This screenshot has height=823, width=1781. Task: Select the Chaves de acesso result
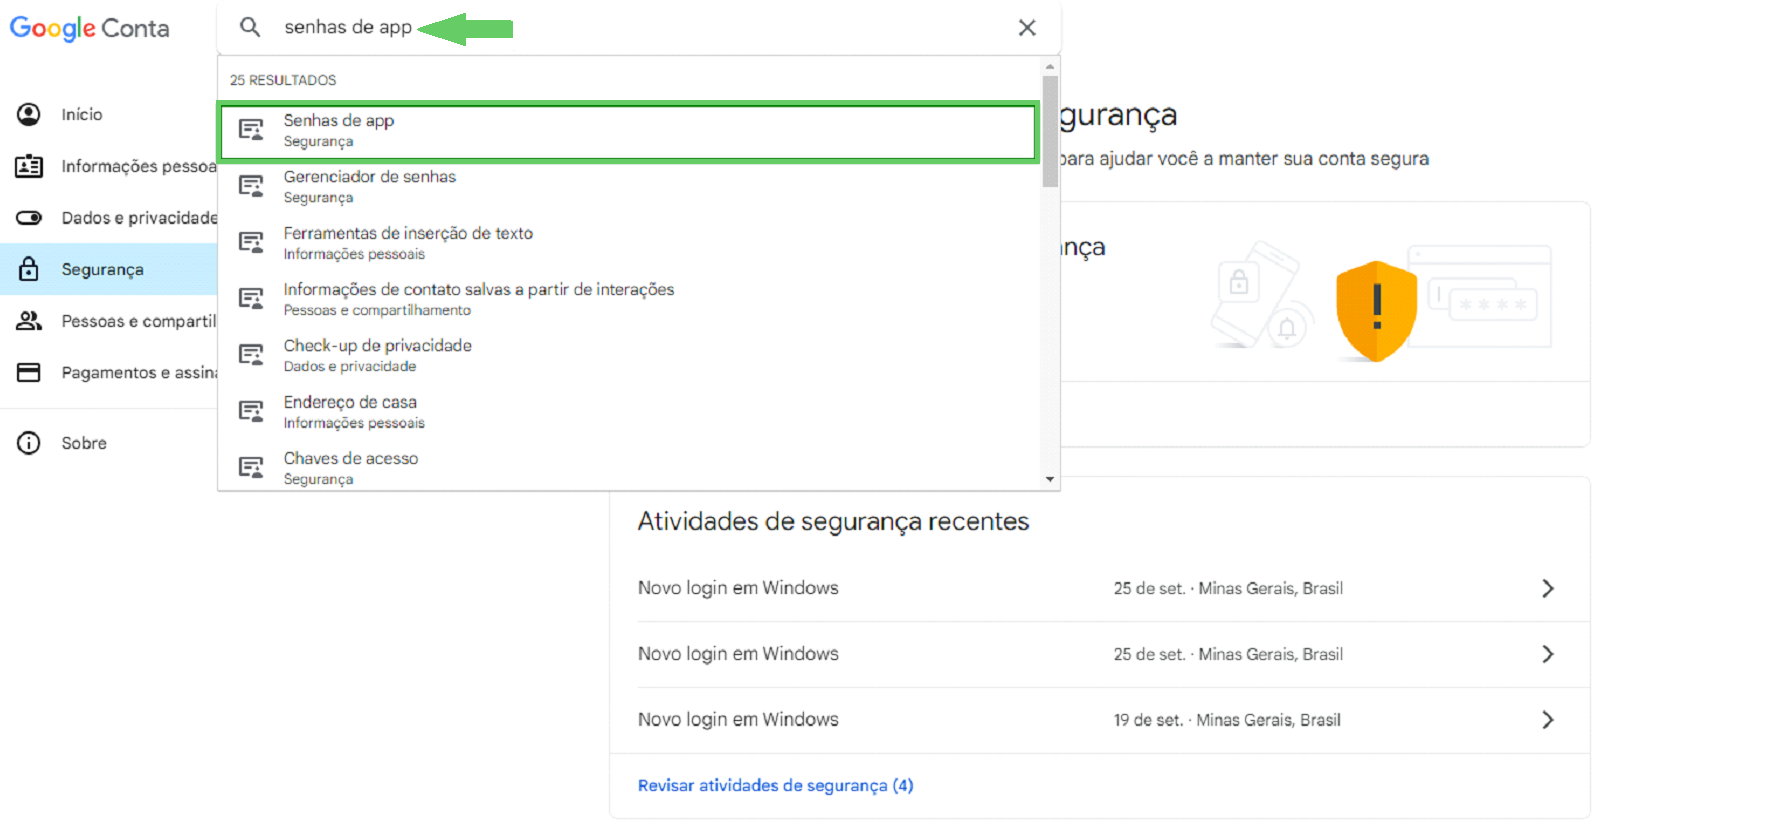[628, 468]
